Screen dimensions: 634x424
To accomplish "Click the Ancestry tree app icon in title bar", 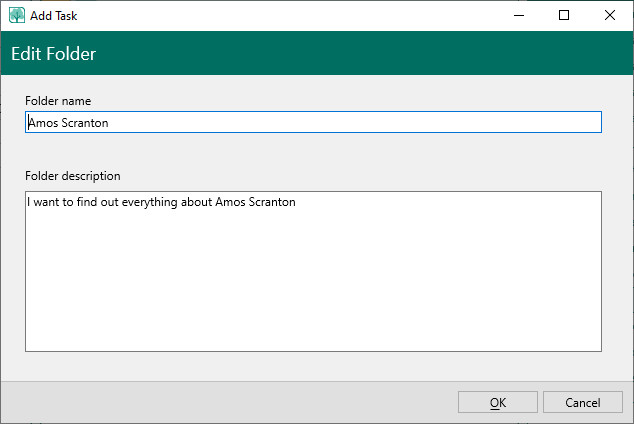I will click(x=17, y=15).
